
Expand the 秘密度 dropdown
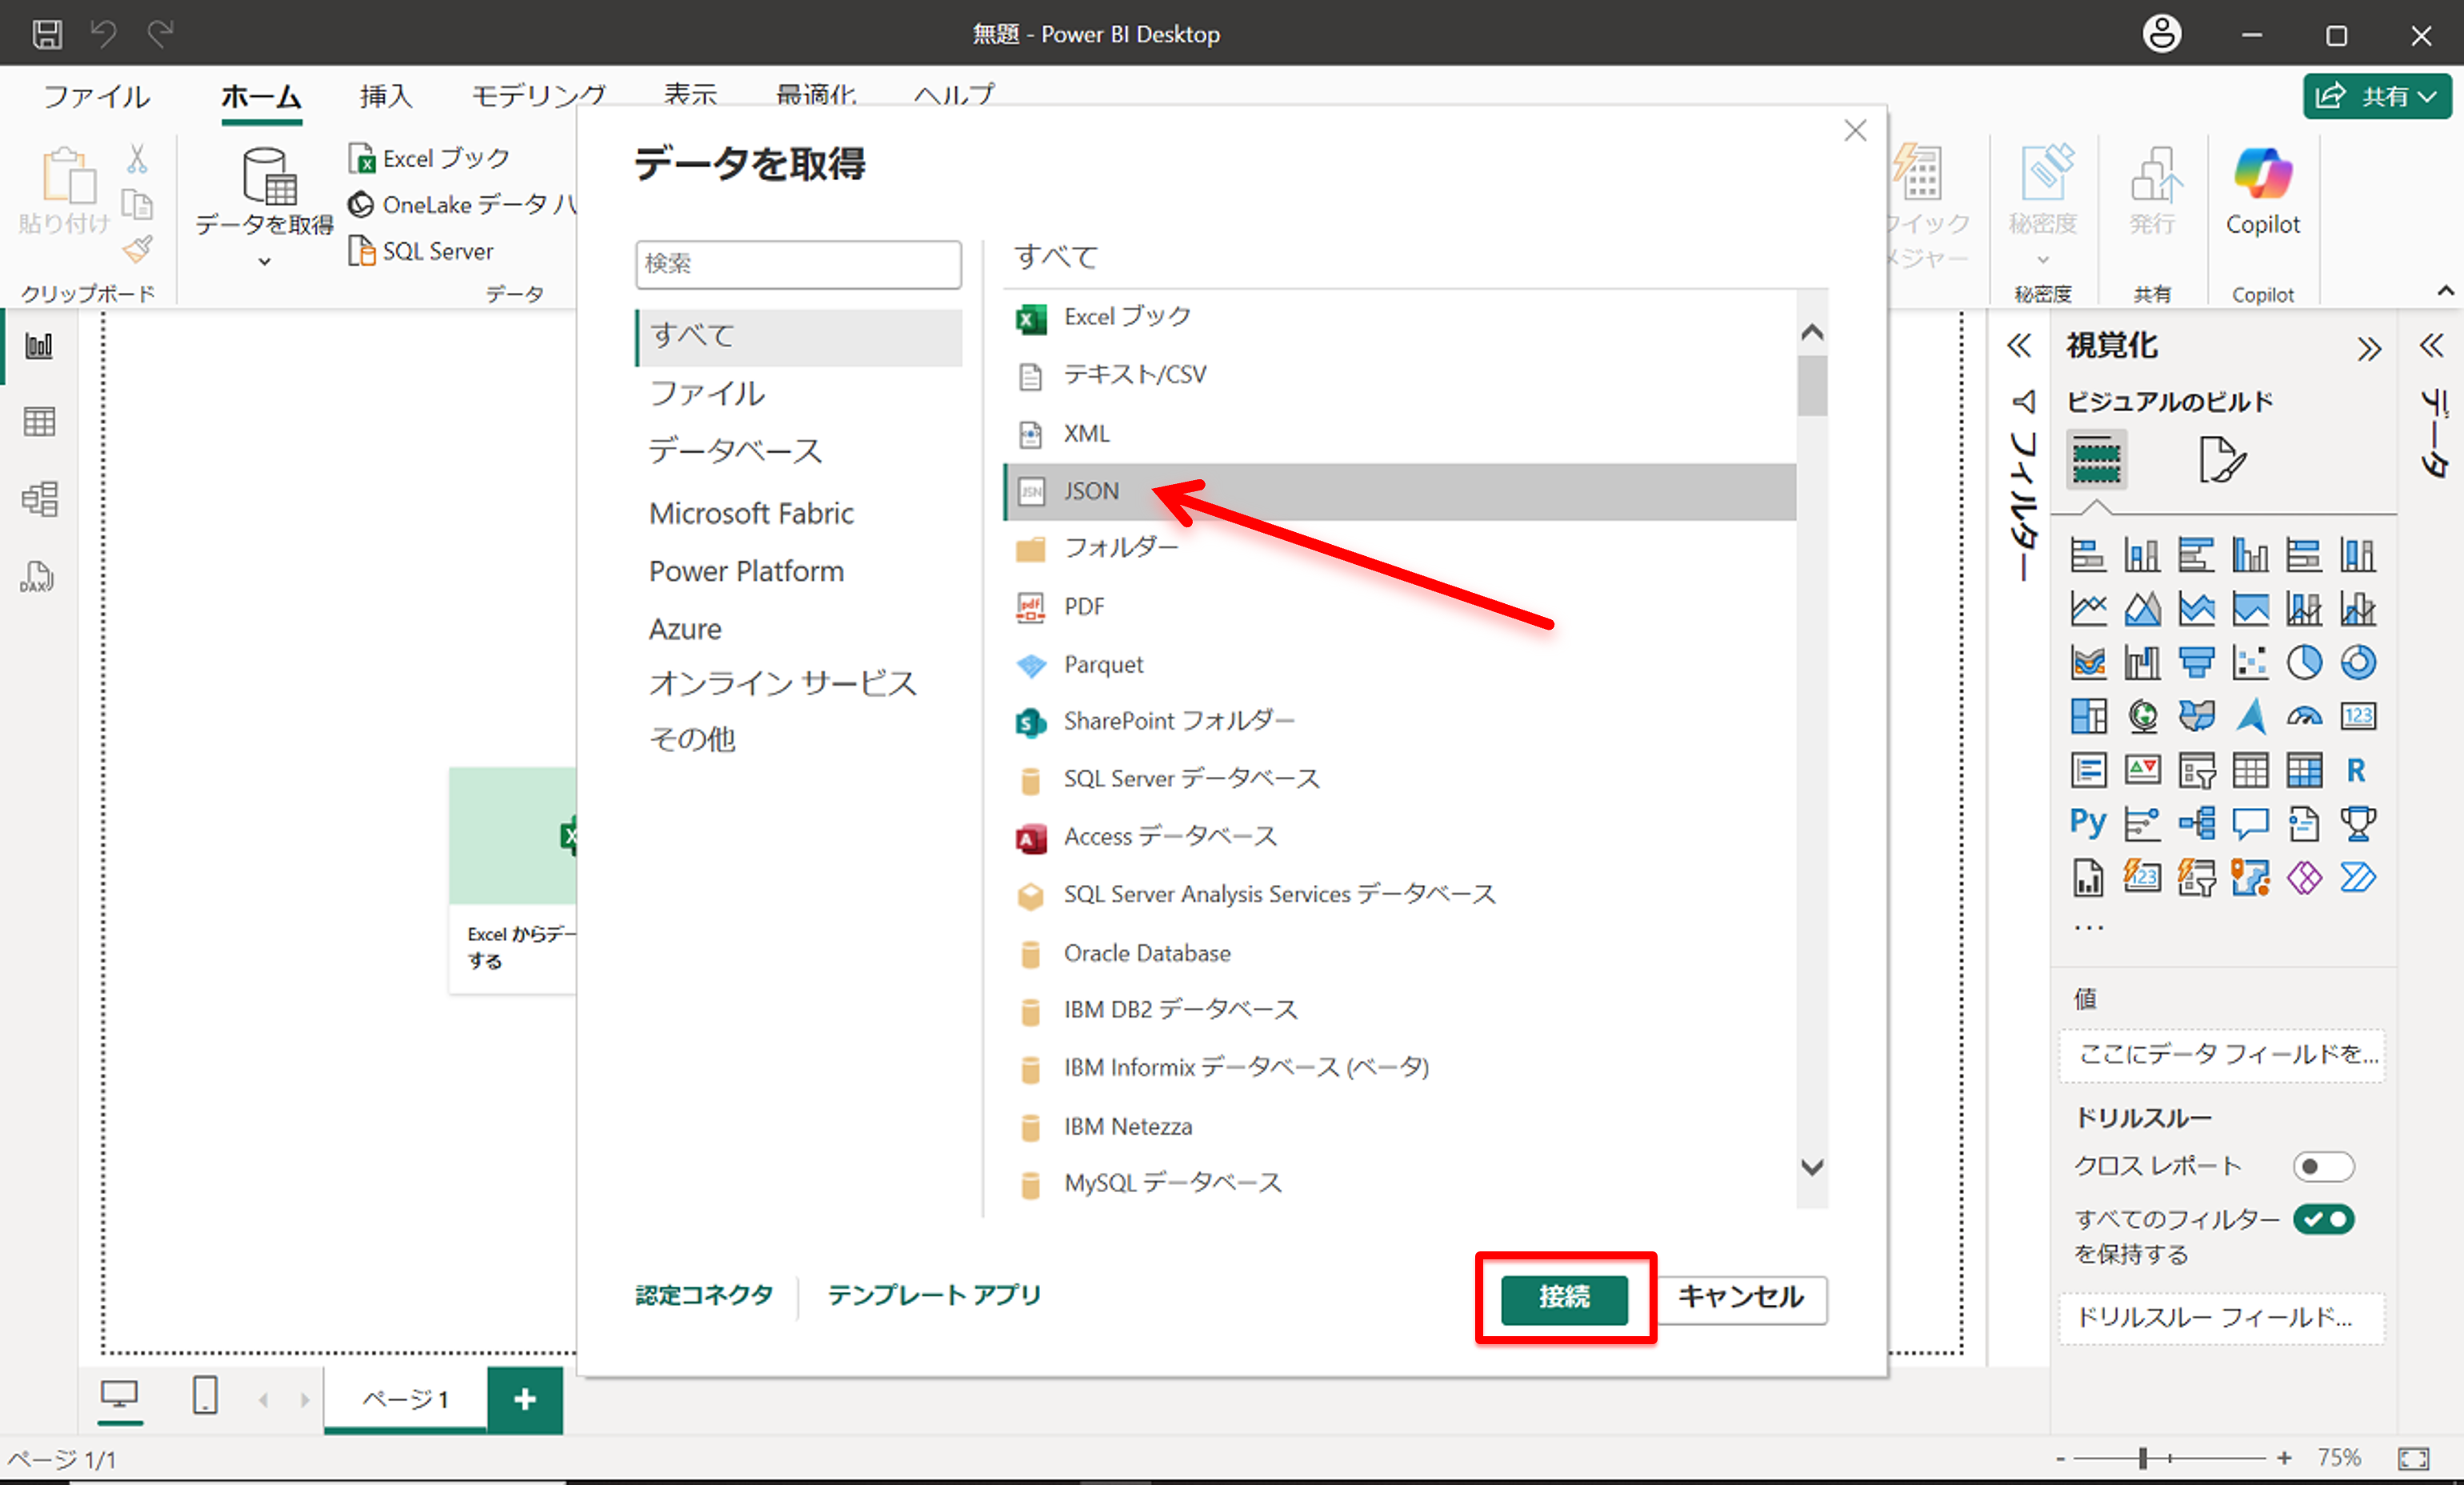click(x=2043, y=260)
